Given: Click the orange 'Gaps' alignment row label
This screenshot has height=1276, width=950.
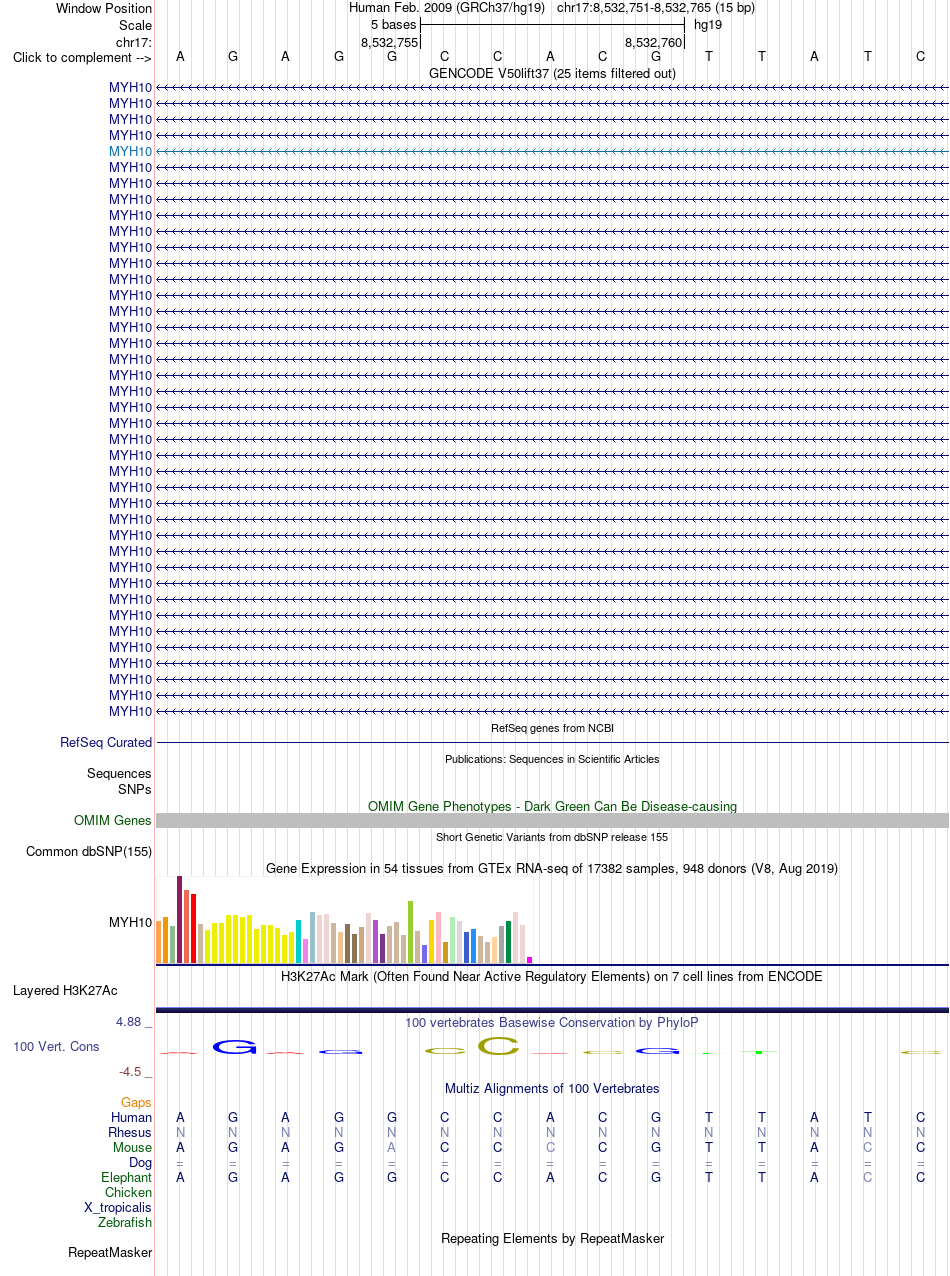Looking at the screenshot, I should (136, 1102).
